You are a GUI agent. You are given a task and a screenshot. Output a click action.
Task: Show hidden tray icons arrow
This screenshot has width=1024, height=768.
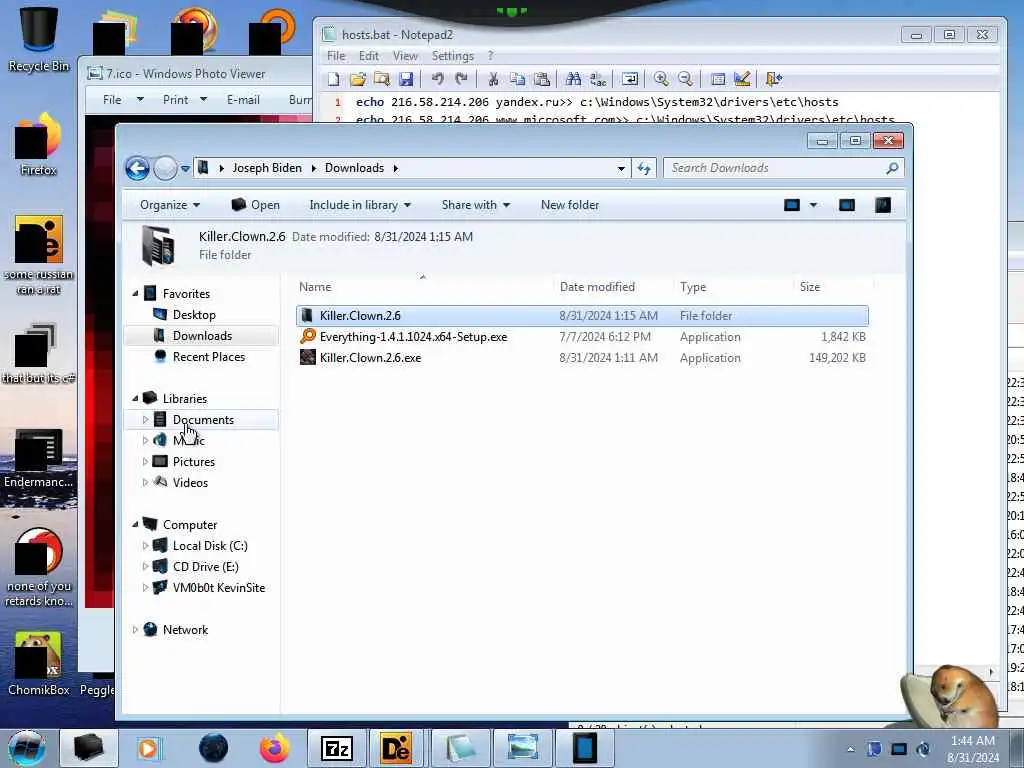pyautogui.click(x=850, y=750)
